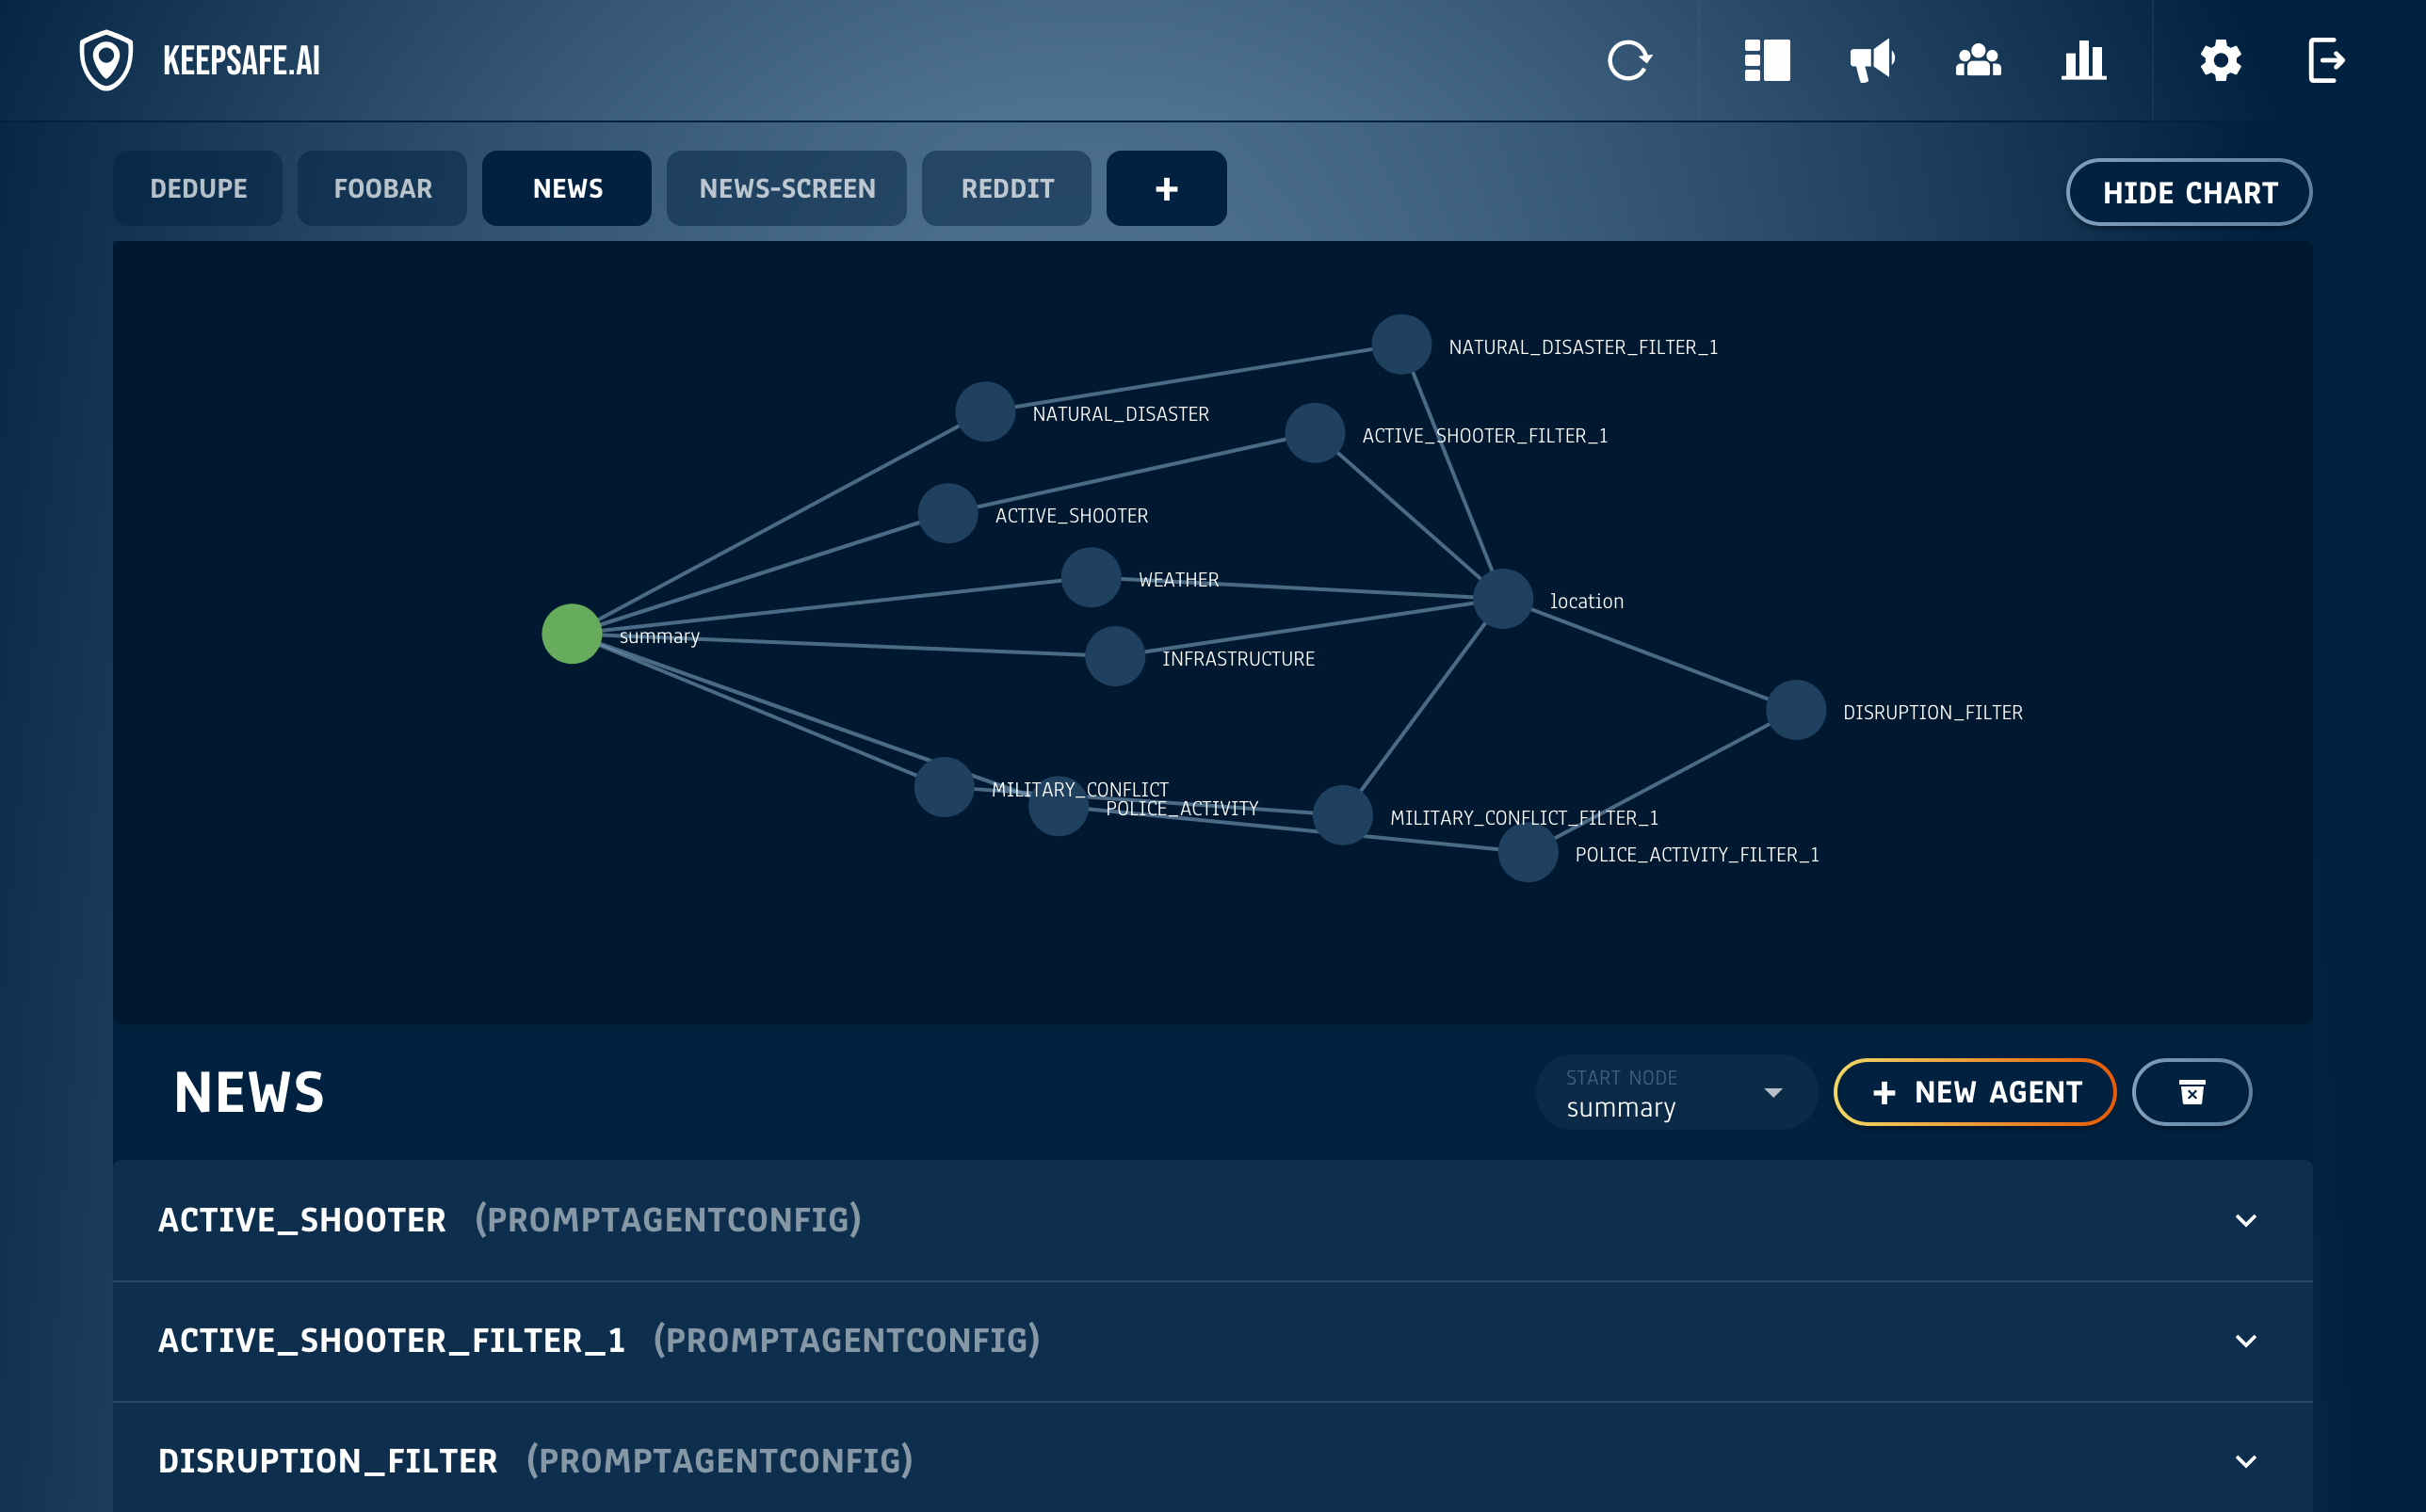Image resolution: width=2426 pixels, height=1512 pixels.
Task: Select the REDDIT tab
Action: click(1006, 188)
